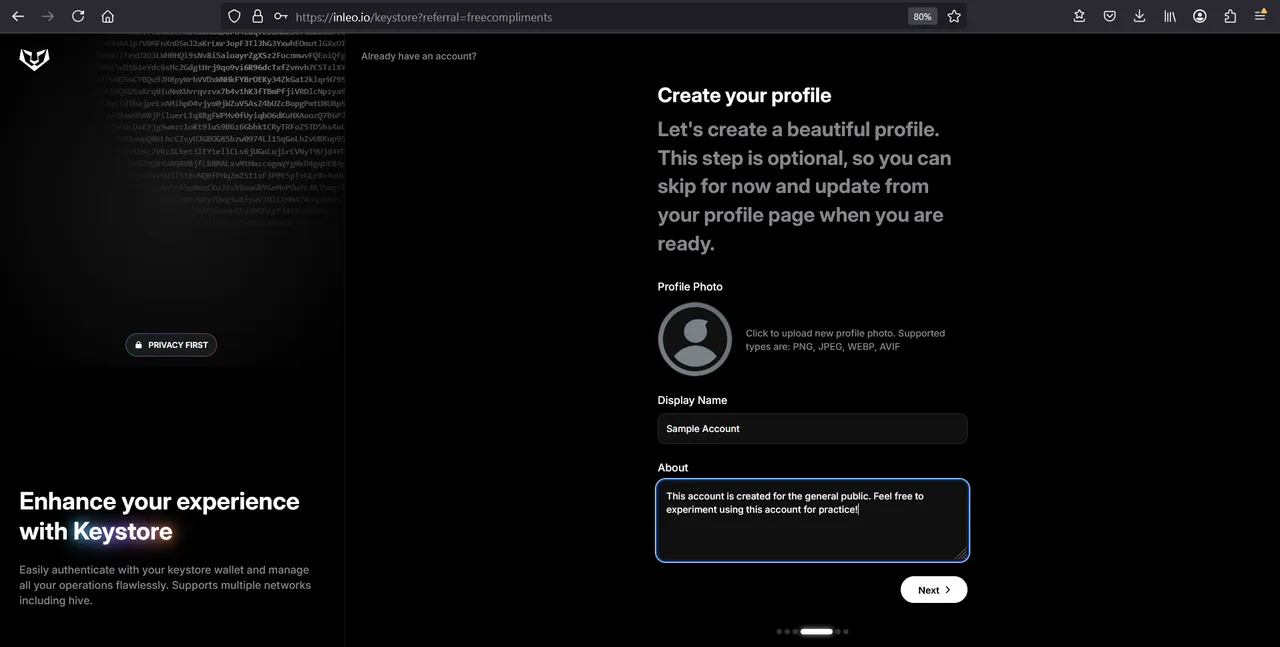Click the 'Profile Photo' label
Viewport: 1280px width, 647px height.
690,287
